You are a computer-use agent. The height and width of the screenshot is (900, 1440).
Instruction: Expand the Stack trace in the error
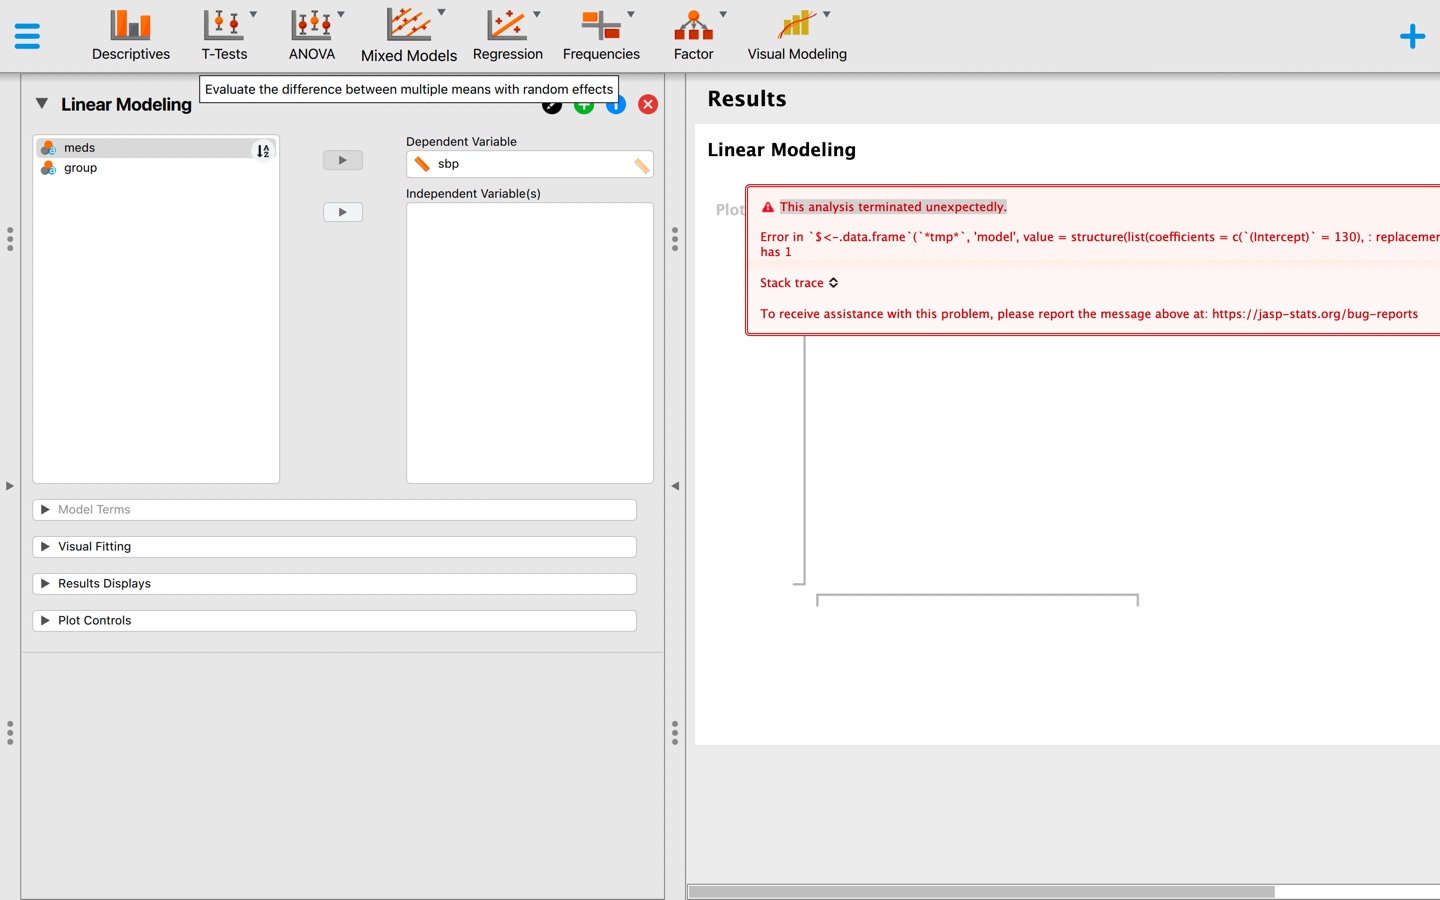797,283
